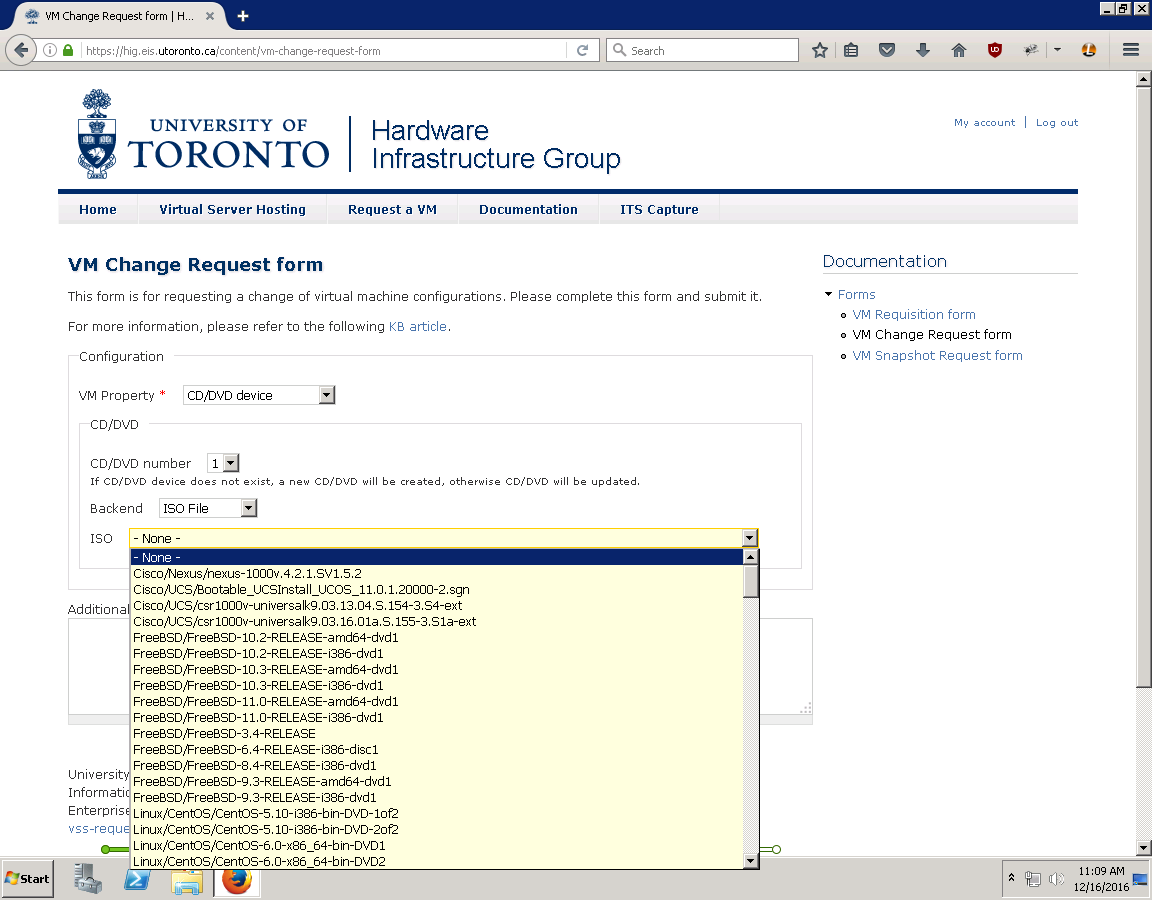Show bookmarks list icon
The image size is (1152, 900).
(x=851, y=50)
